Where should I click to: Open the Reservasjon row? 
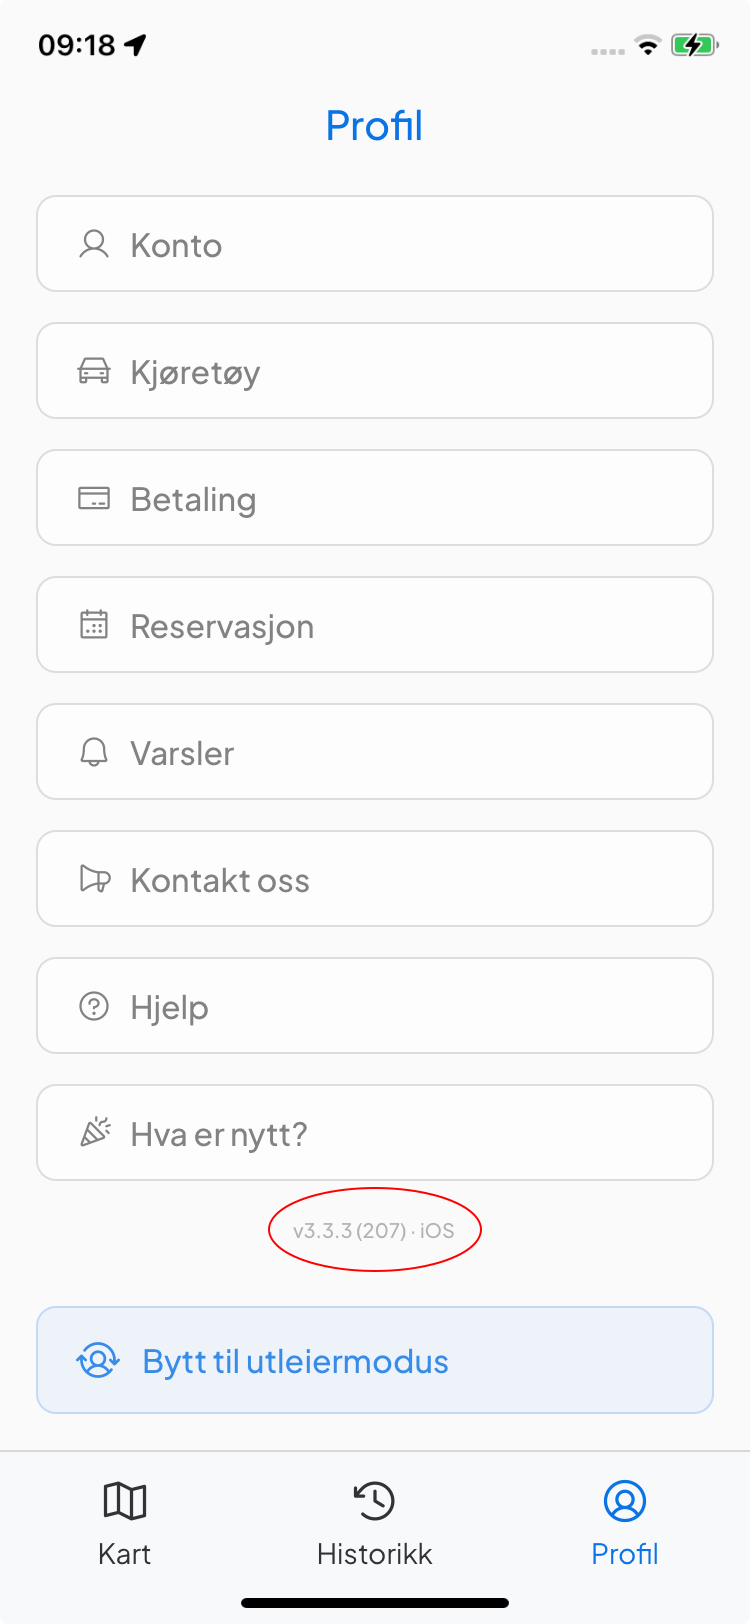(375, 625)
